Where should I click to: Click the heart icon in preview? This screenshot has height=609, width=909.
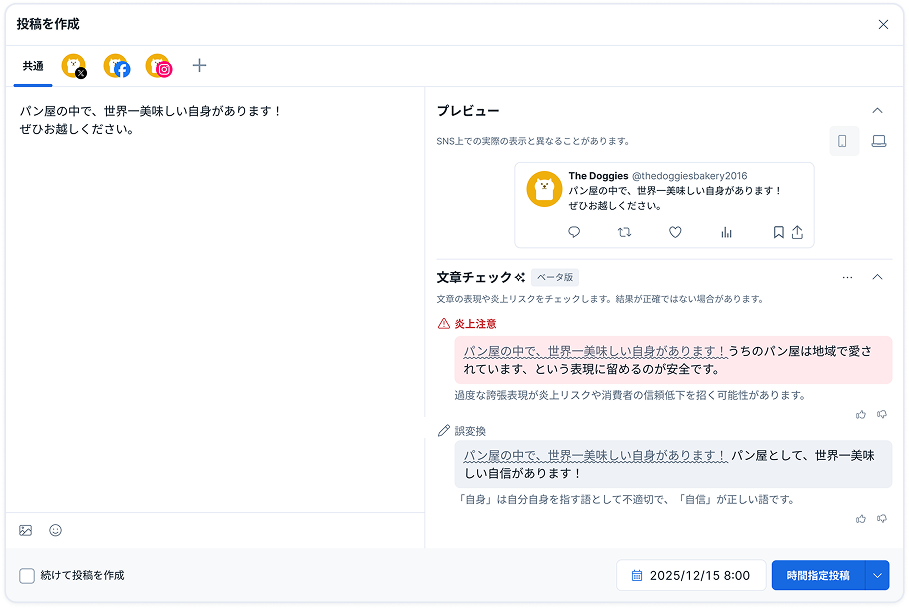(675, 232)
